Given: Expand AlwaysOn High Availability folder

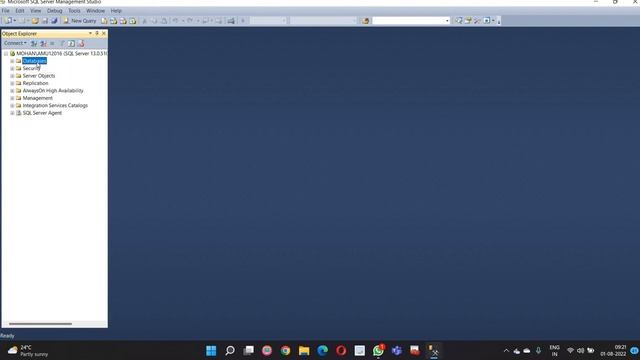Looking at the screenshot, I should 12,91.
